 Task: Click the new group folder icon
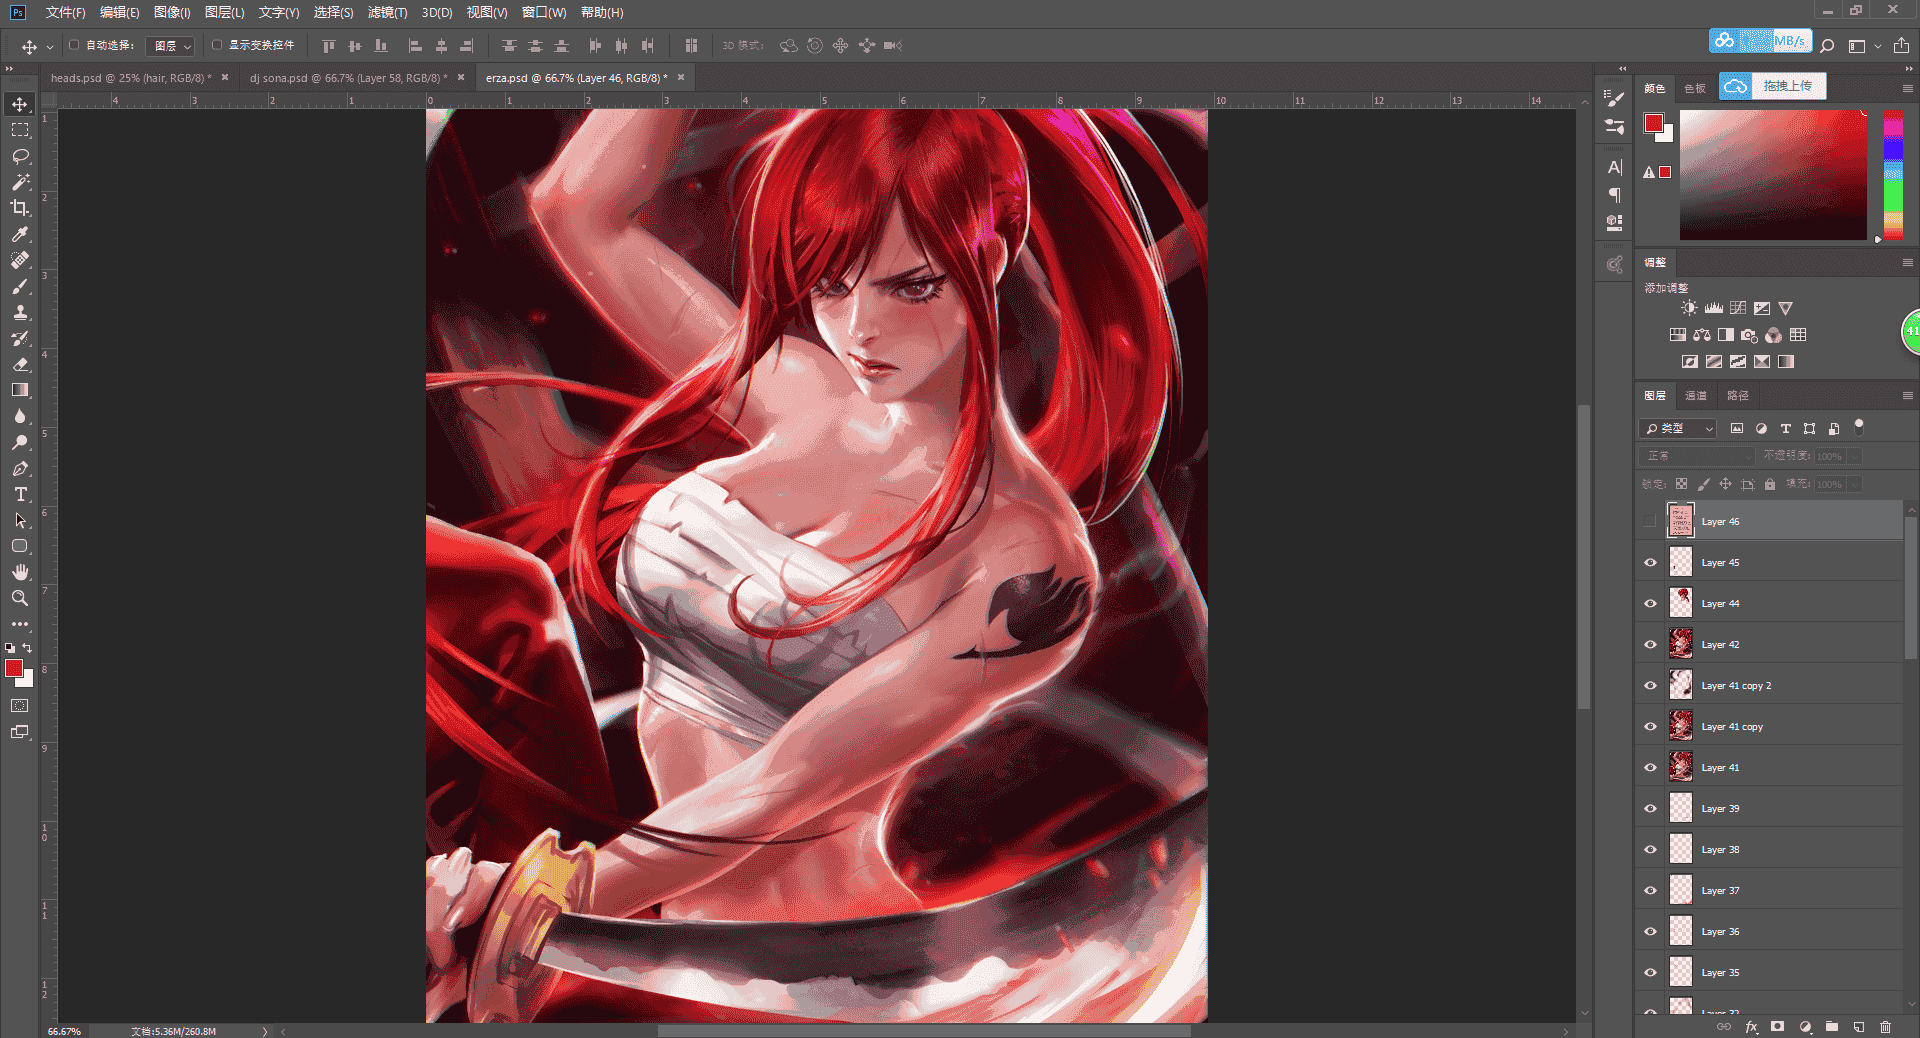click(1831, 1026)
